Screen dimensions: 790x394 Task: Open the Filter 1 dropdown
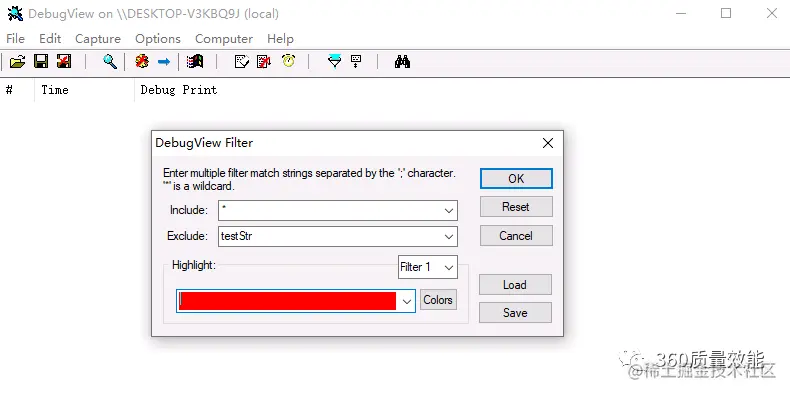click(428, 267)
